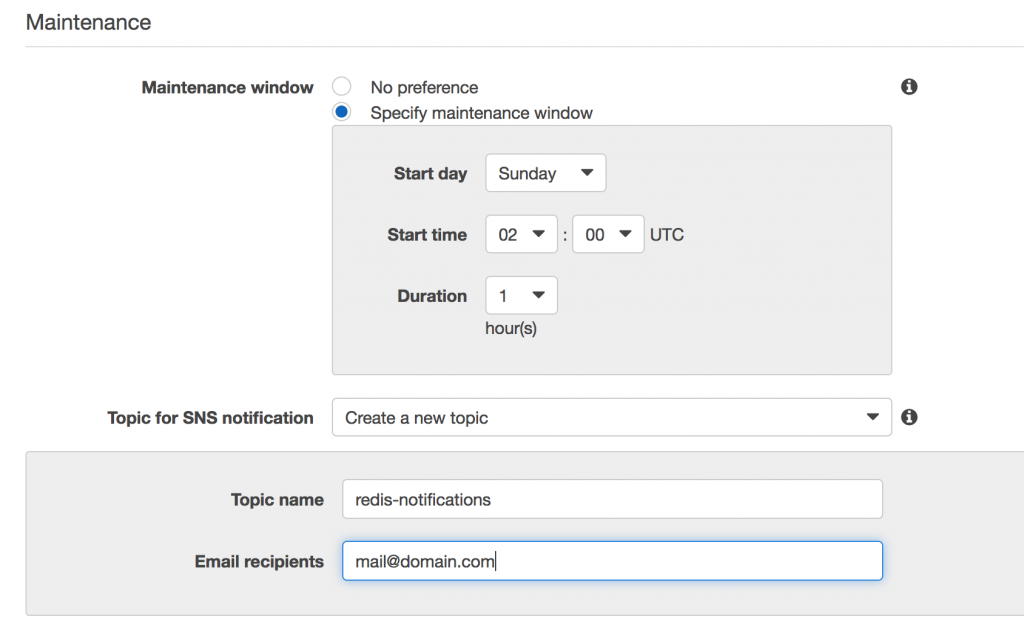Open the start time minutes dropdown
Image resolution: width=1024 pixels, height=622 pixels.
(608, 235)
